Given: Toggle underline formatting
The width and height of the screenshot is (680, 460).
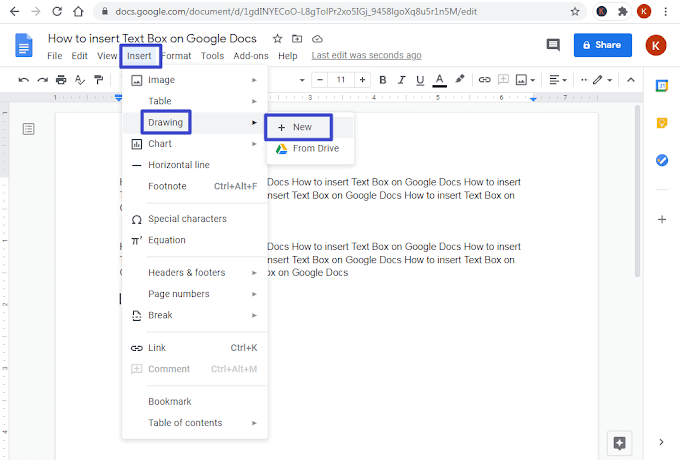Looking at the screenshot, I should tap(420, 80).
